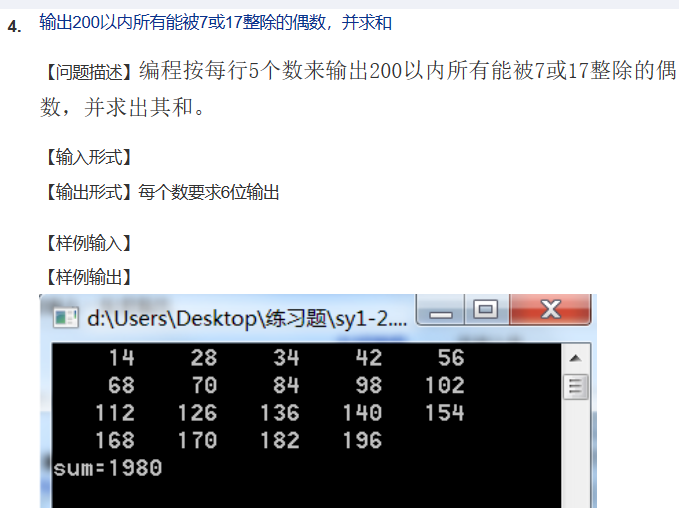Click output value 98 in console
679x508 pixels.
click(x=369, y=385)
